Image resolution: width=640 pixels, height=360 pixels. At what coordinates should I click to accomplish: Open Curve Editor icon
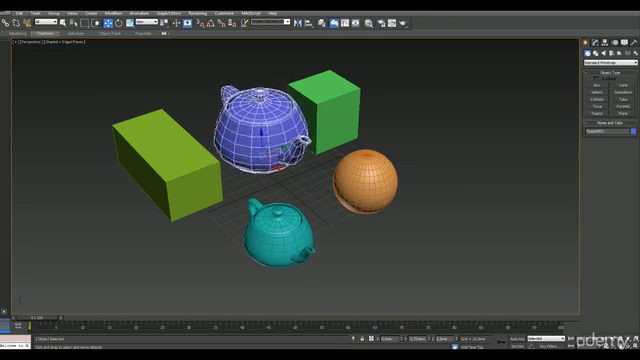coord(345,23)
